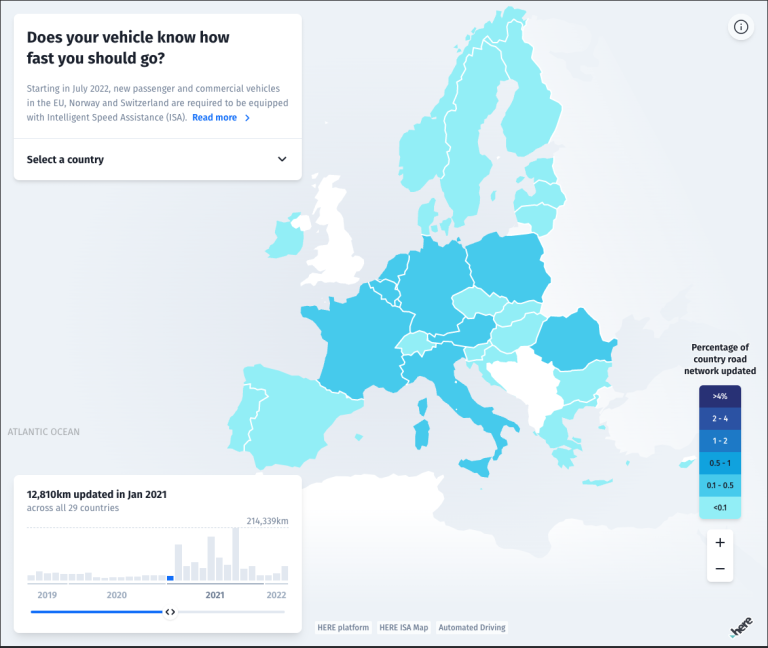Click the 1 - 2 legend swatch
Image resolution: width=768 pixels, height=648 pixels.
pyautogui.click(x=720, y=441)
